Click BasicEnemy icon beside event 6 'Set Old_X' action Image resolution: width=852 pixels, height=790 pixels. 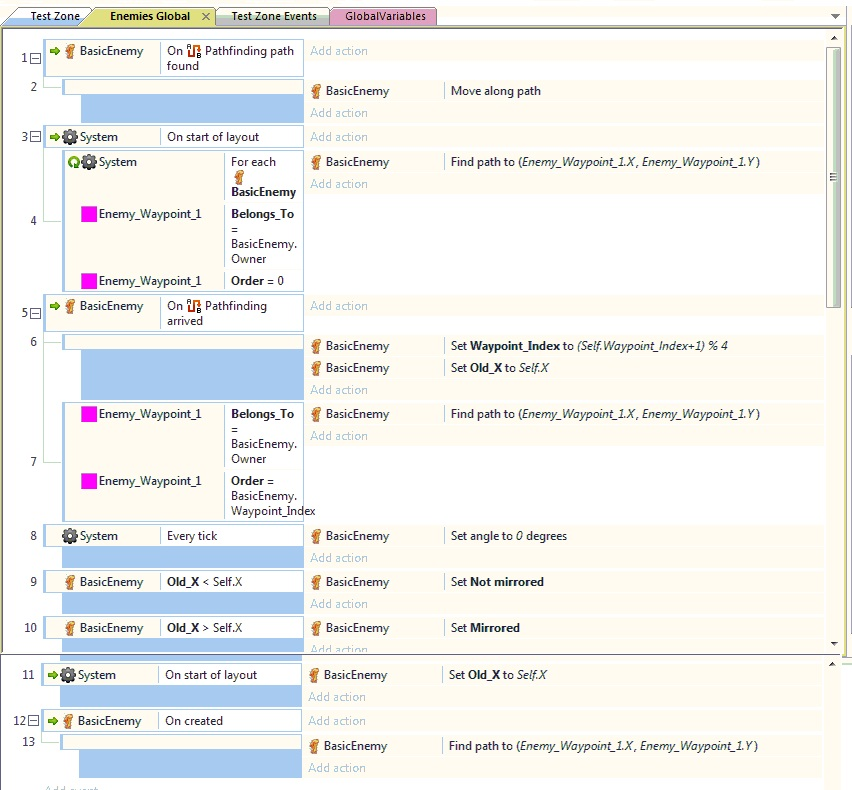[x=316, y=368]
